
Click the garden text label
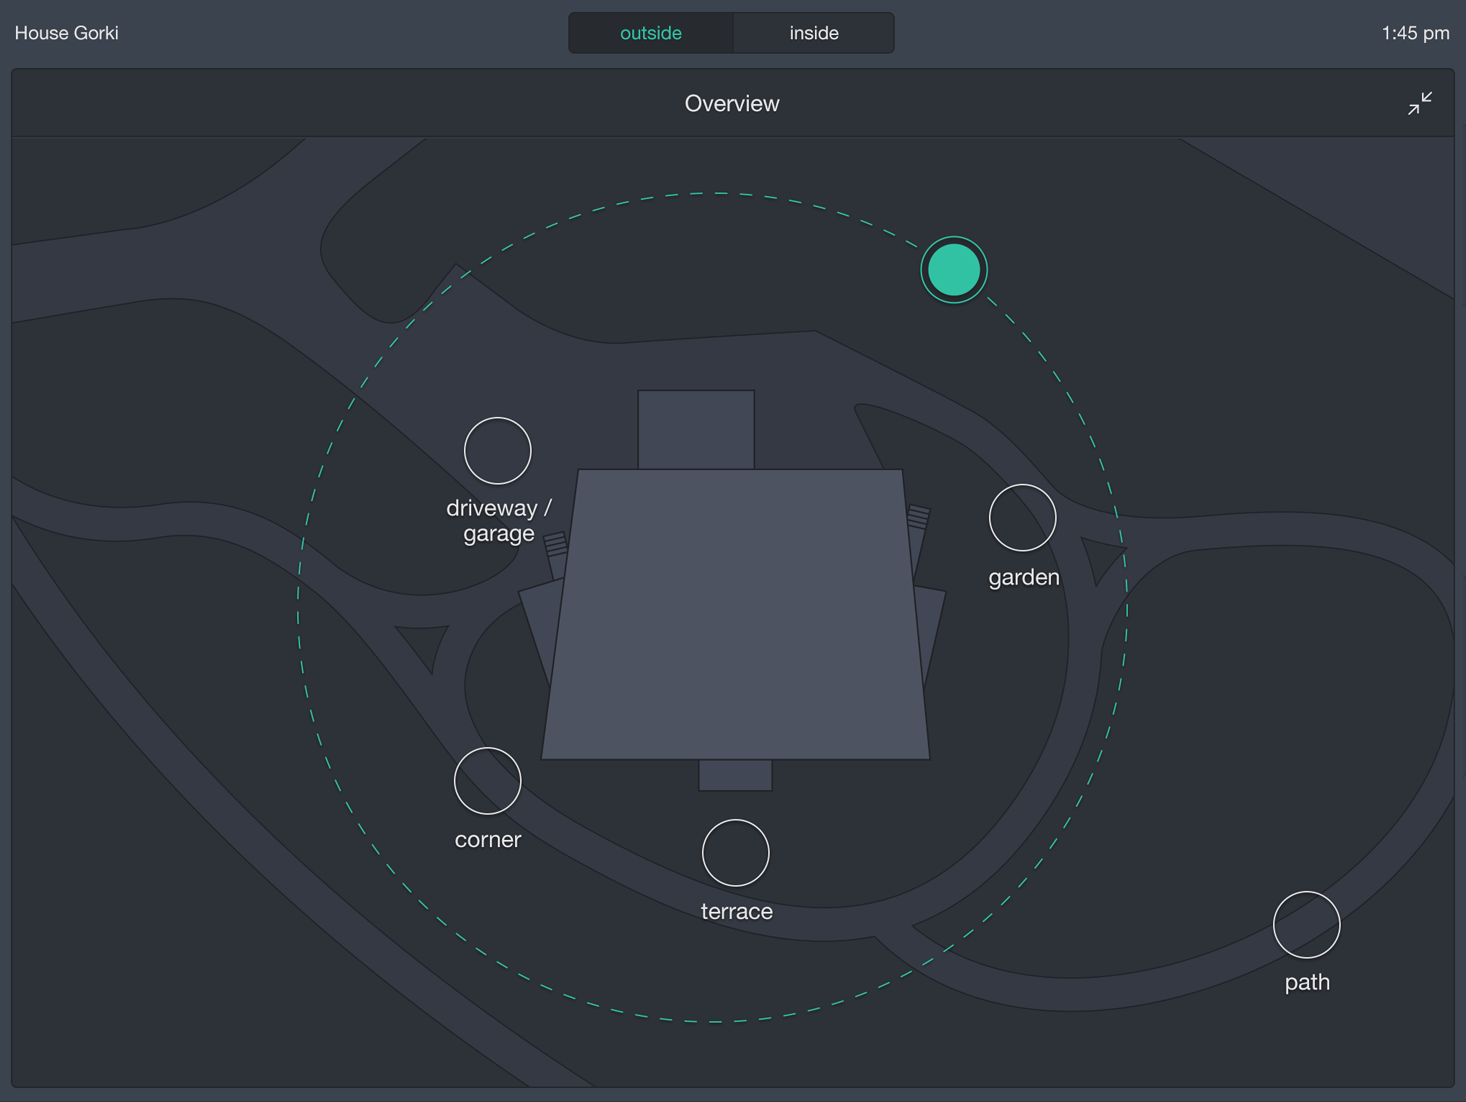coord(1024,577)
